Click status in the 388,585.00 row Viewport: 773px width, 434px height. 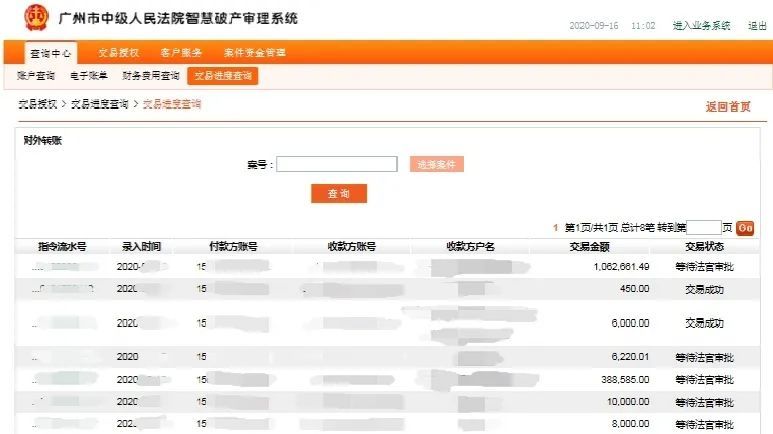point(704,380)
